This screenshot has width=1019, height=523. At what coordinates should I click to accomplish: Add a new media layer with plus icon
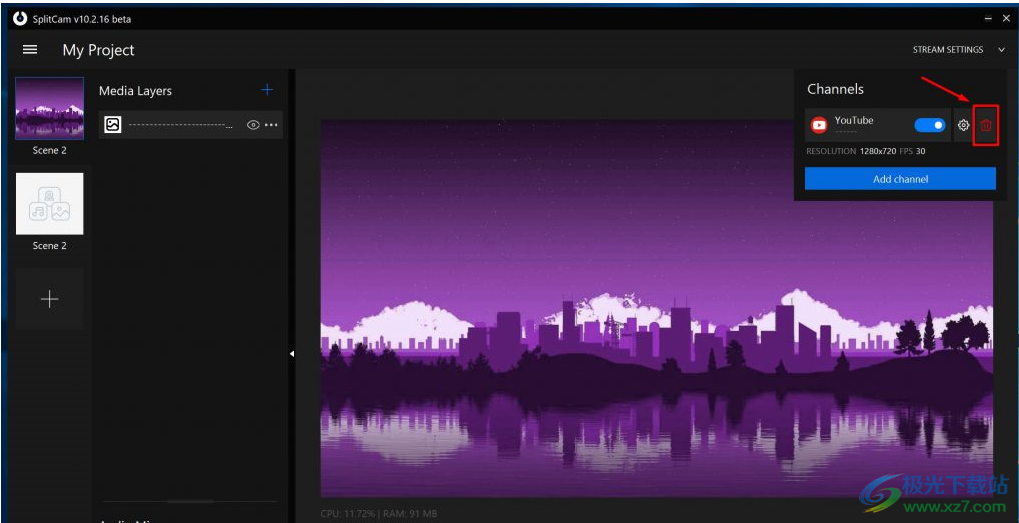(267, 90)
